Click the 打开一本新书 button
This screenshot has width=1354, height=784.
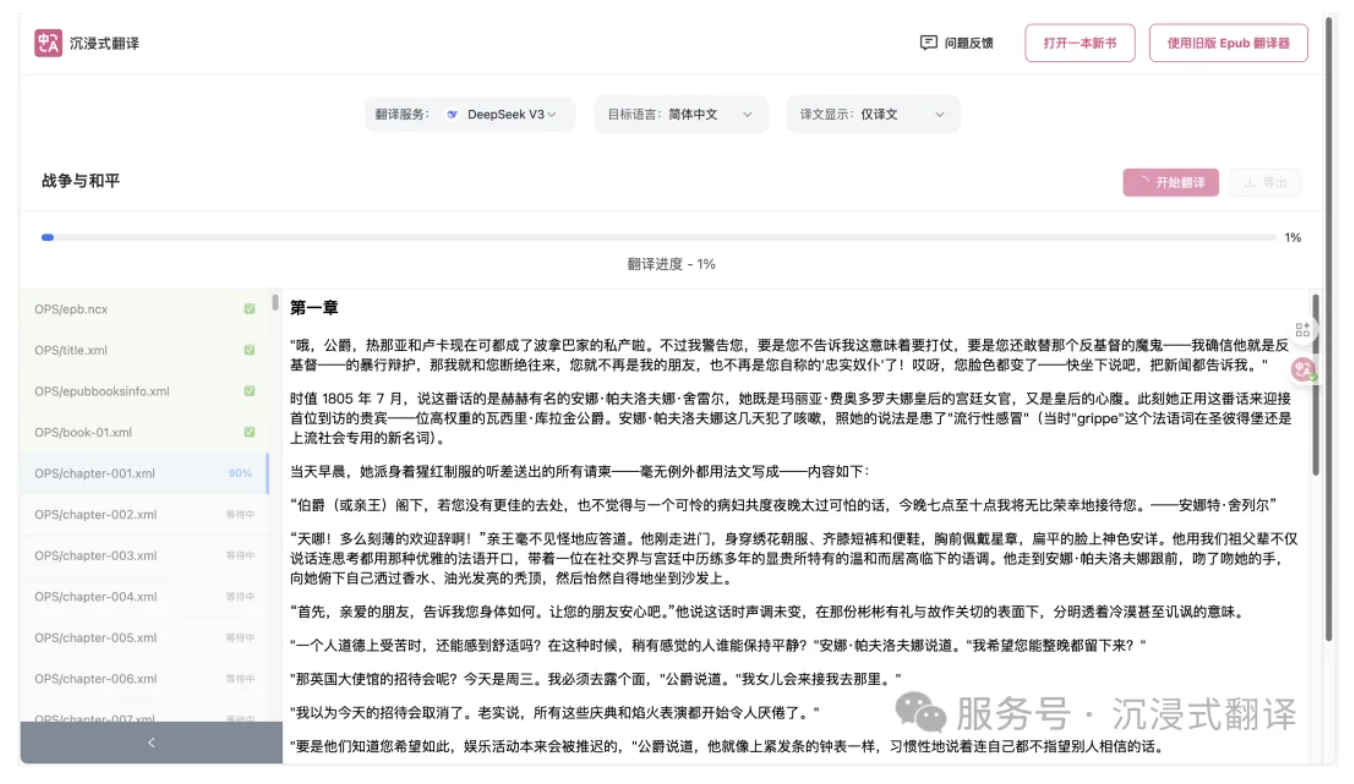1079,43
